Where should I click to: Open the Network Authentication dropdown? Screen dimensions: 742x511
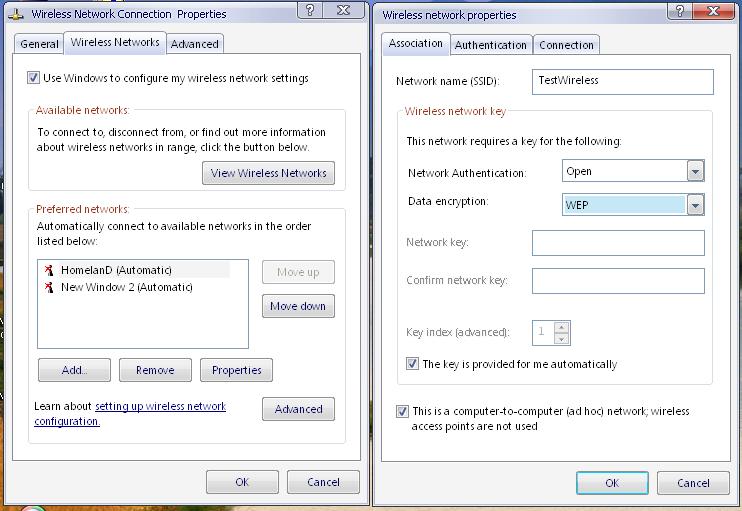(695, 171)
